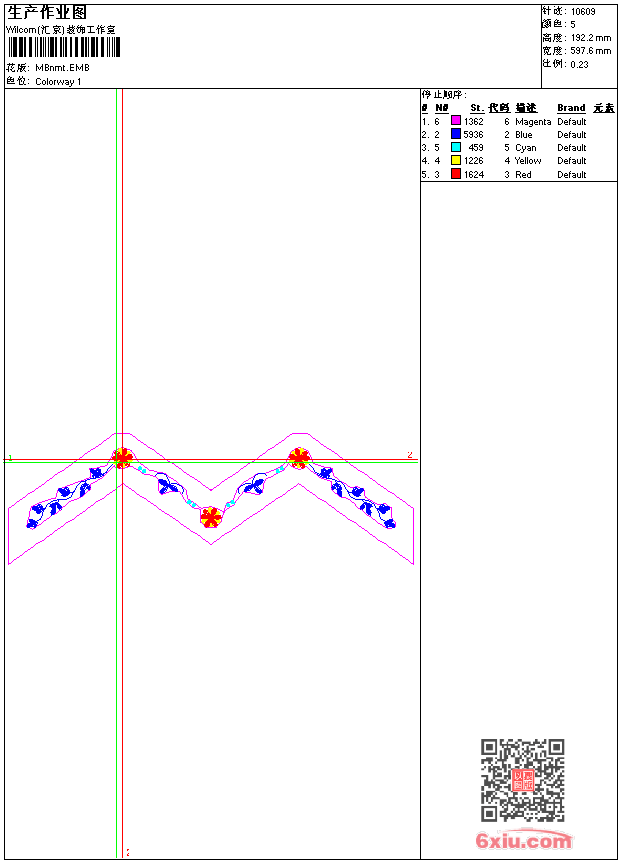Click the Yellow thread color swatch

(455, 160)
